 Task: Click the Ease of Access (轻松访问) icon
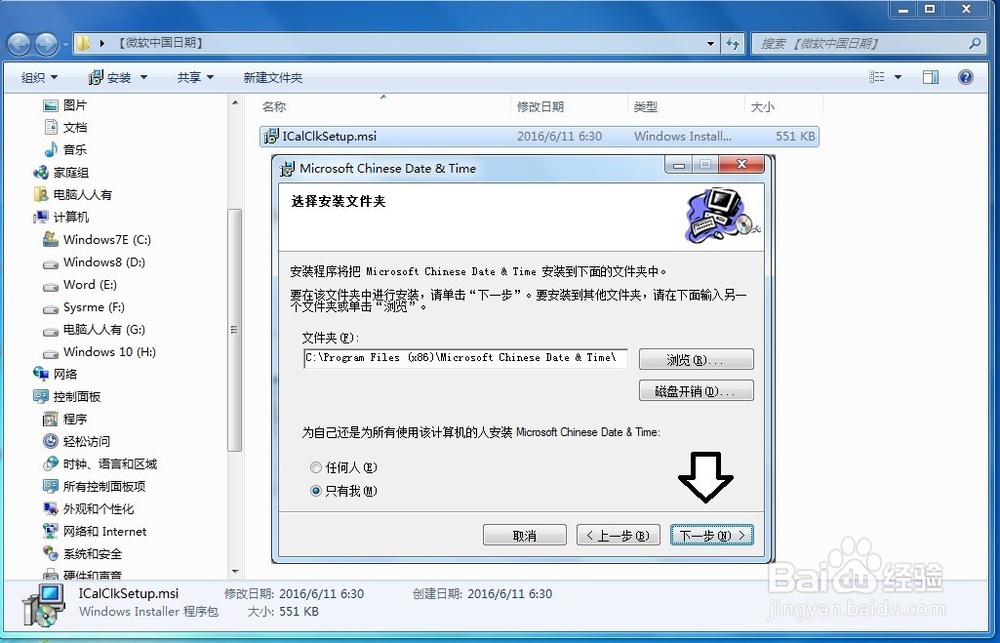[50, 441]
